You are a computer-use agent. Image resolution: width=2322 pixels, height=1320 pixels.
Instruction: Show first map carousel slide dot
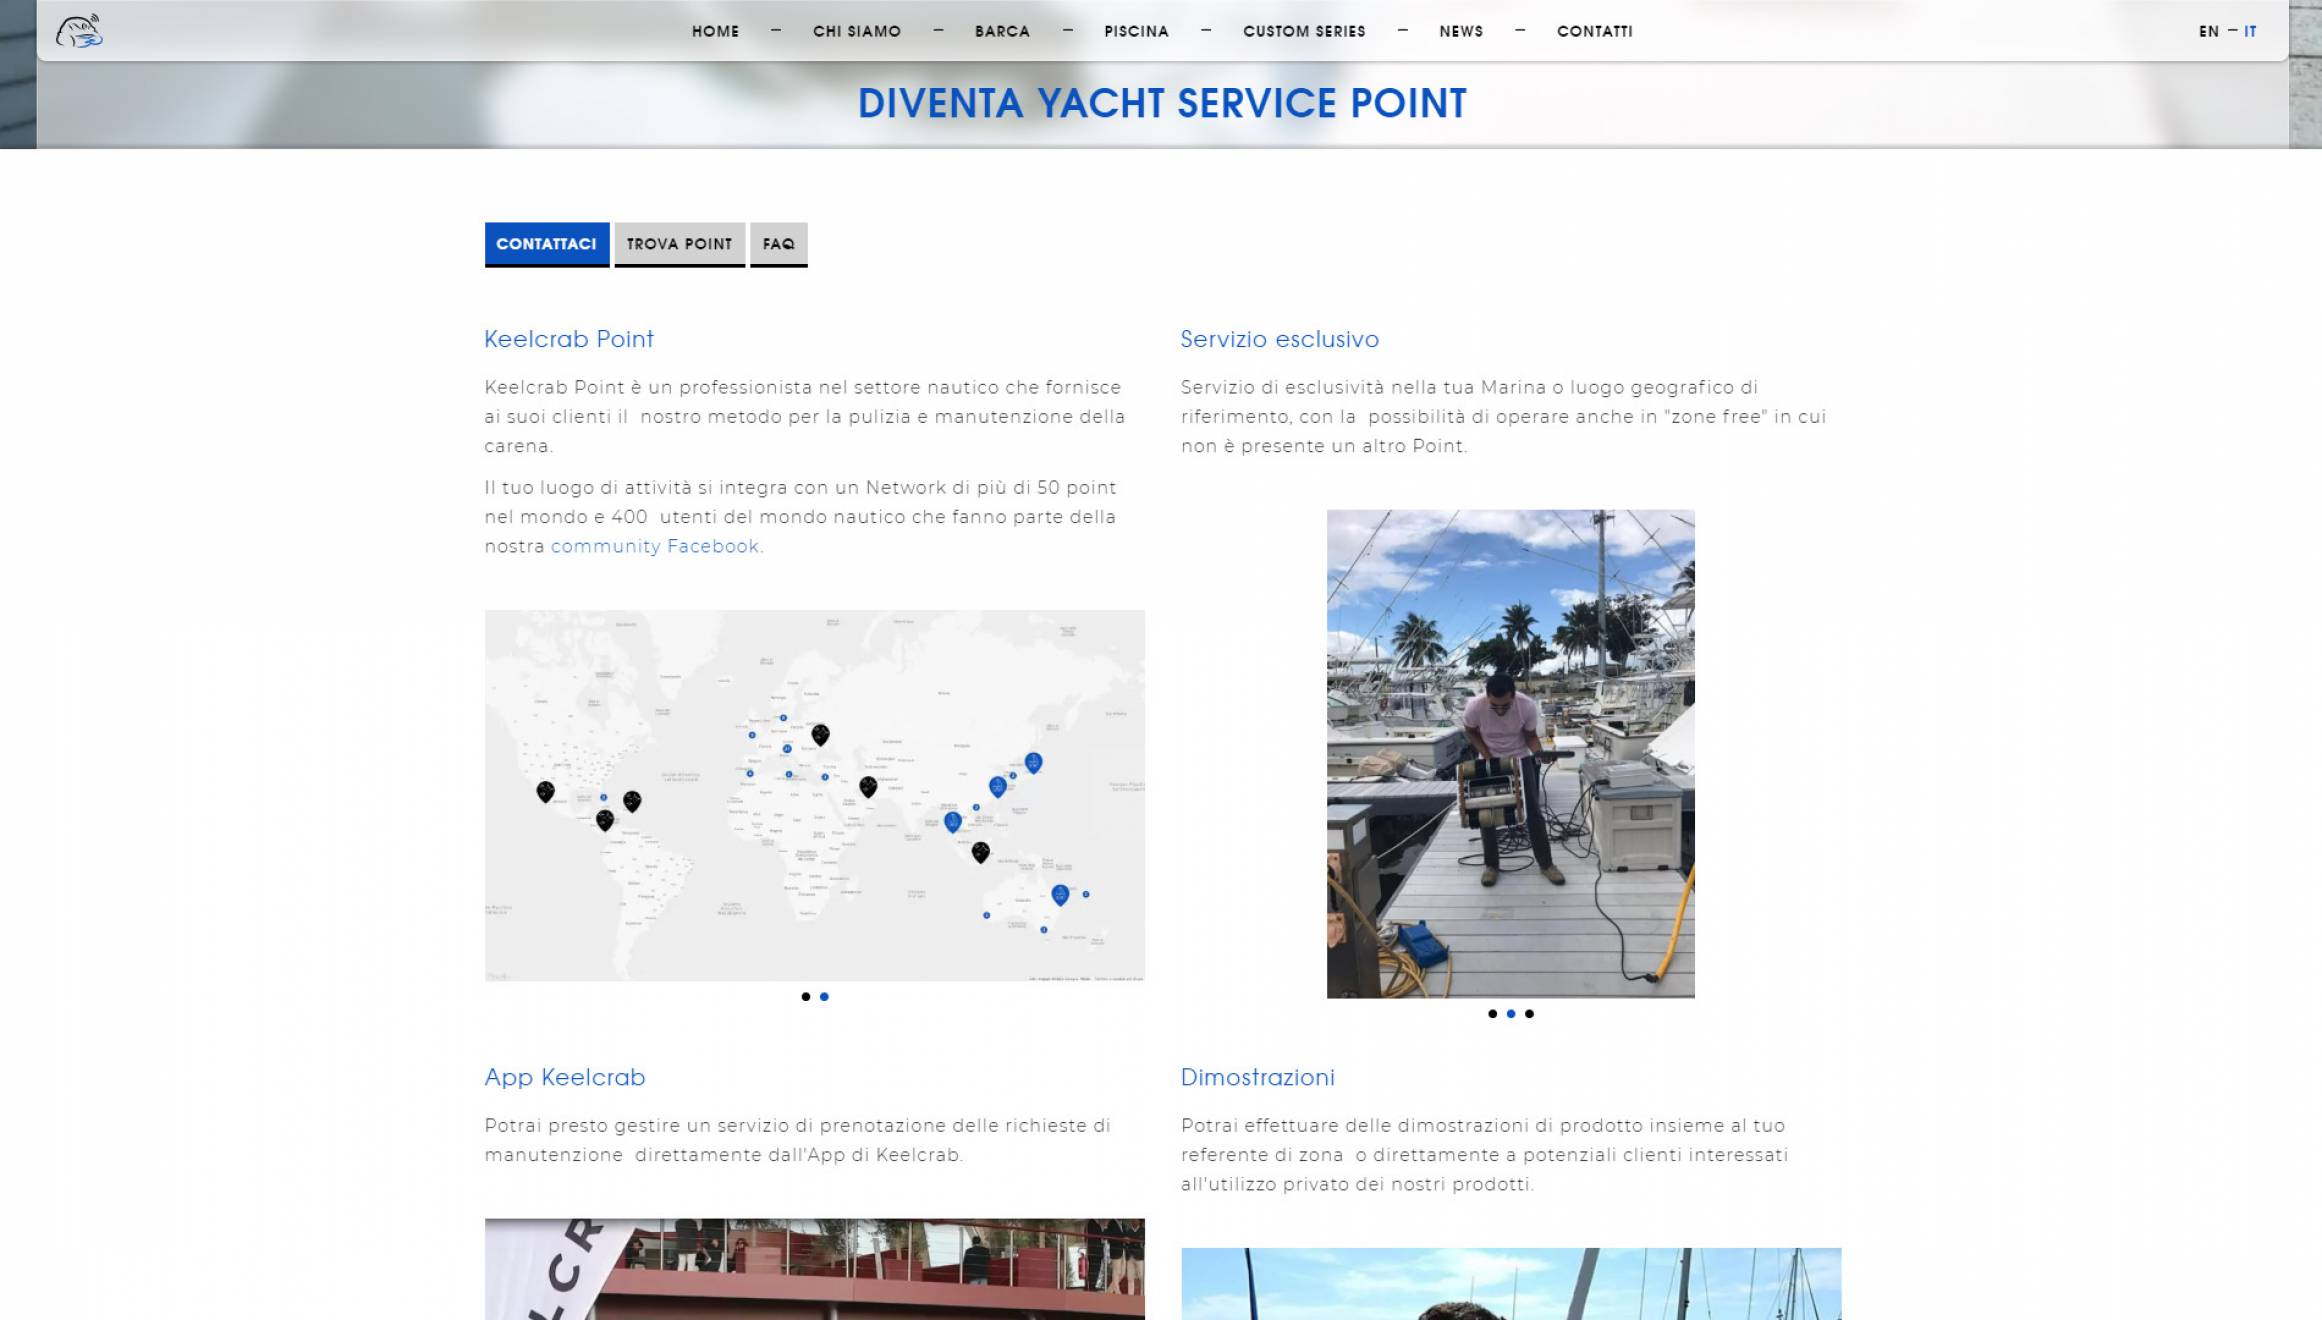coord(805,996)
